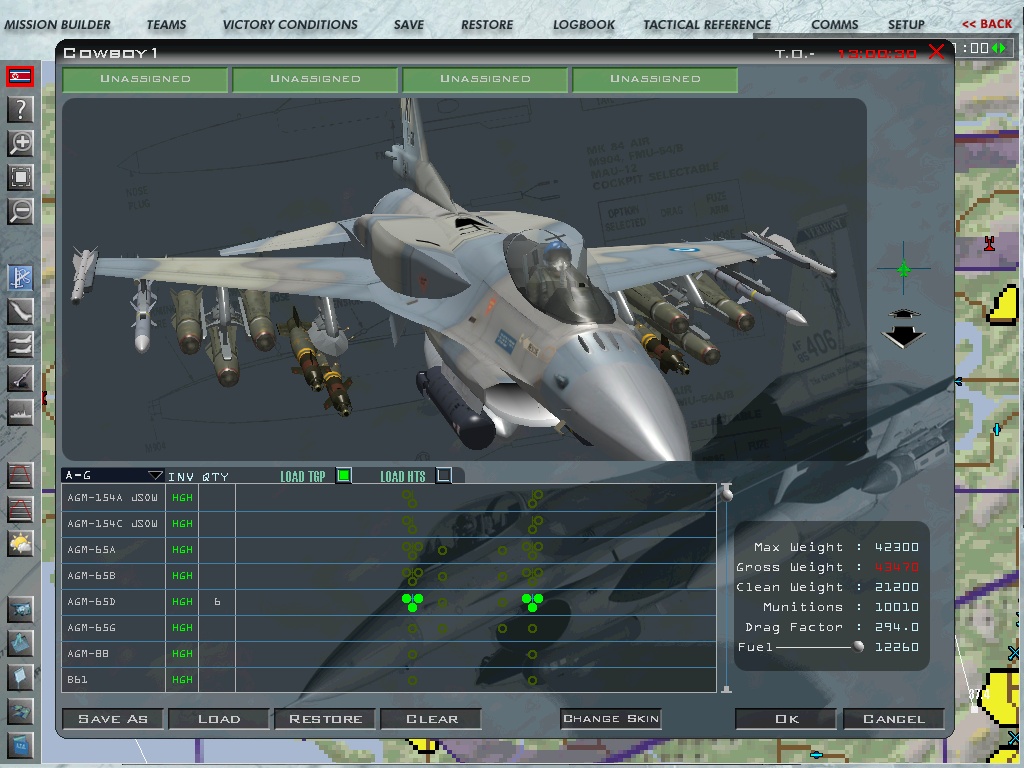The width and height of the screenshot is (1024, 768).
Task: Click the fit-to-frame square icon in sidebar
Action: click(20, 177)
